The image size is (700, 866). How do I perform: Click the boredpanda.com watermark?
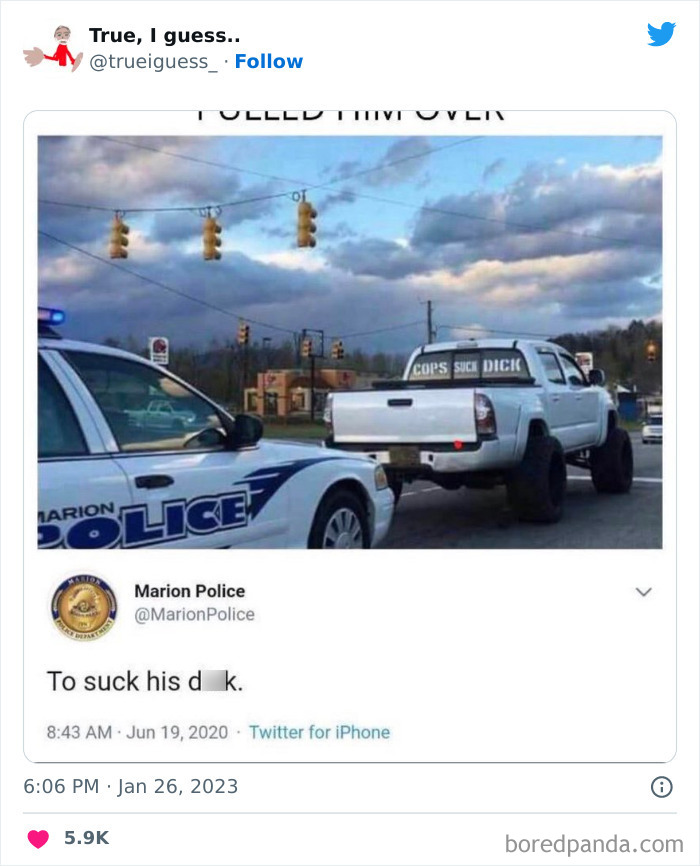594,844
